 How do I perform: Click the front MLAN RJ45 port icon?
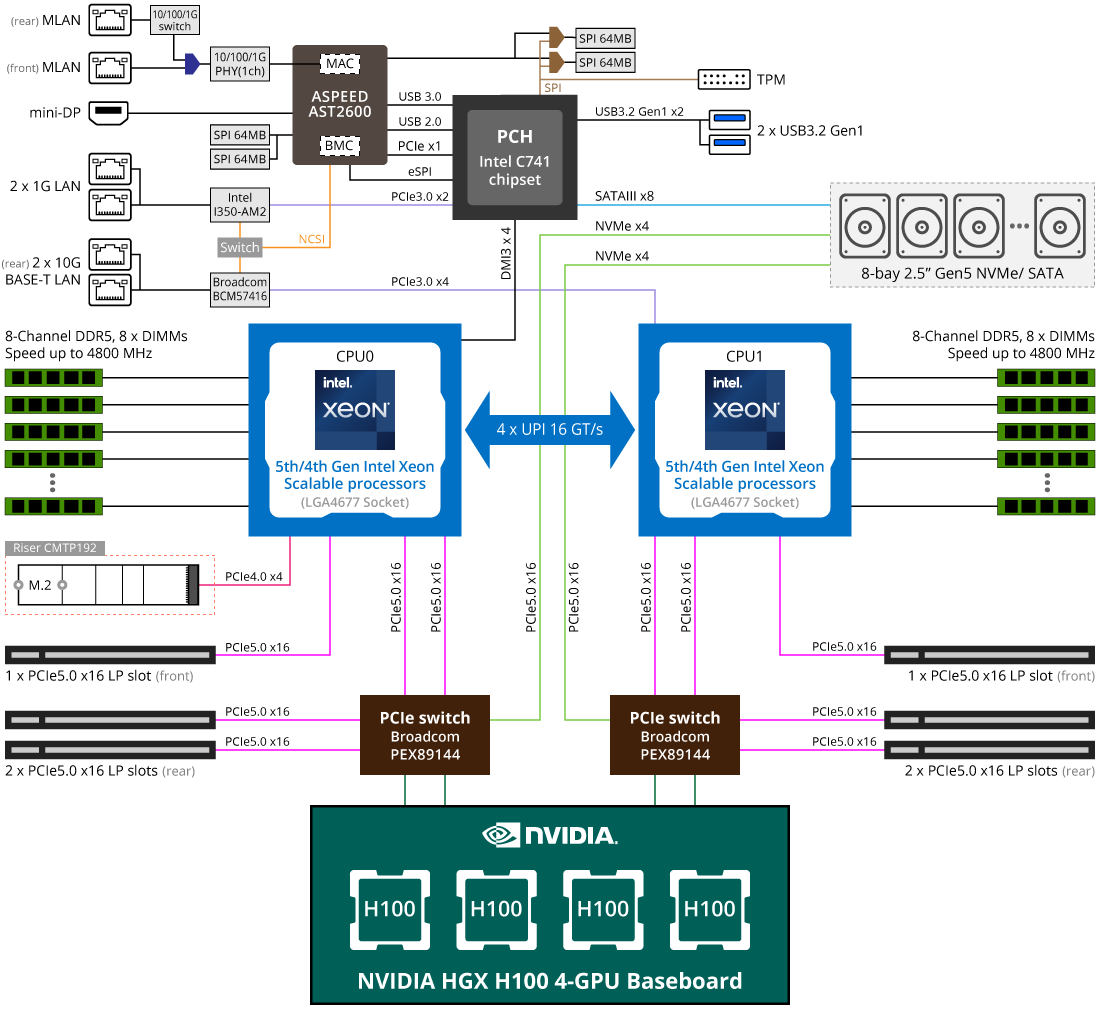[x=110, y=67]
